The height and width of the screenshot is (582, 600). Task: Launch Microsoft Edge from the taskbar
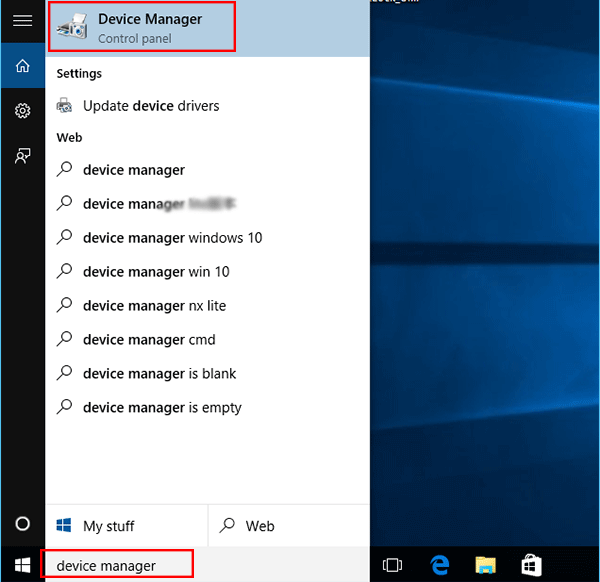[440, 565]
